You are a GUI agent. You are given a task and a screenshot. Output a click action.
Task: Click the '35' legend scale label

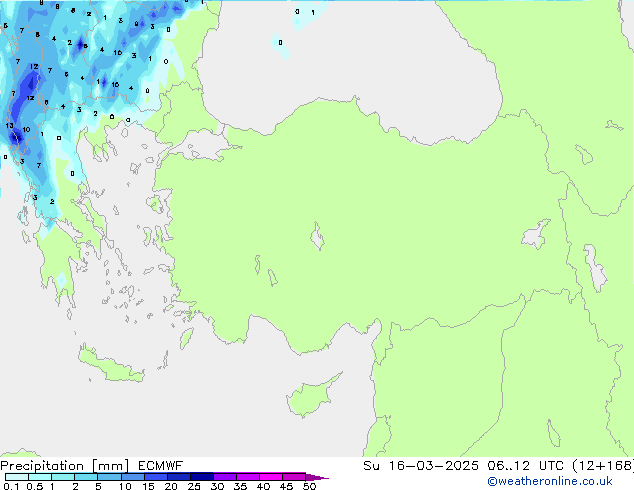tap(240, 486)
